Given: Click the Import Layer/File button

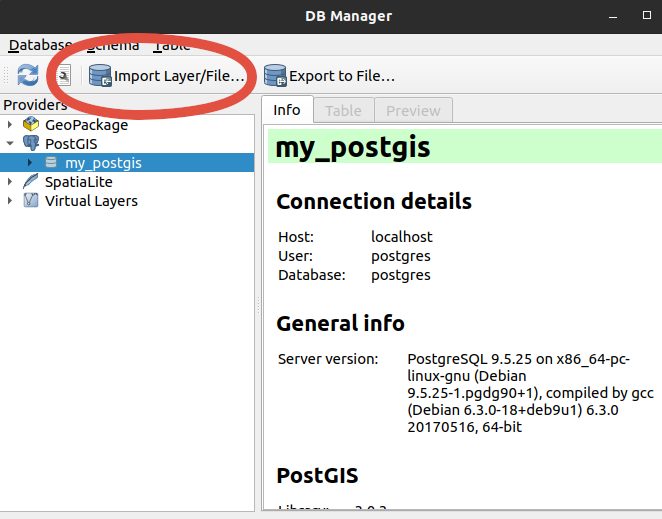Looking at the screenshot, I should click(167, 76).
